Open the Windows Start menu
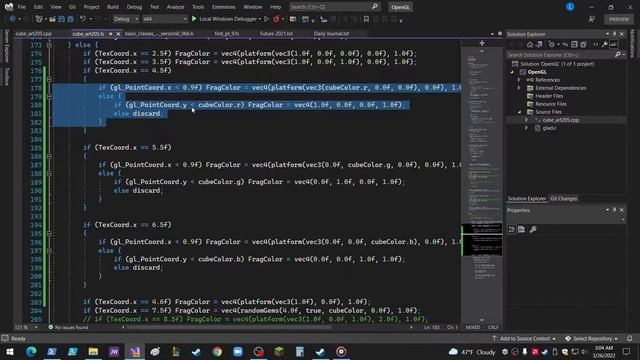The width and height of the screenshot is (640, 360). coord(10,351)
